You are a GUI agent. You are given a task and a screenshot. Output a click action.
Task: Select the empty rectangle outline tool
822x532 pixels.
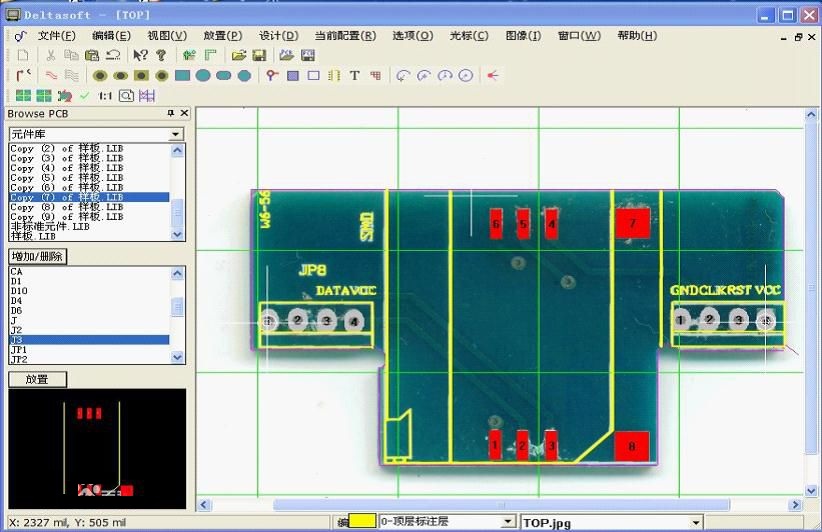[313, 75]
